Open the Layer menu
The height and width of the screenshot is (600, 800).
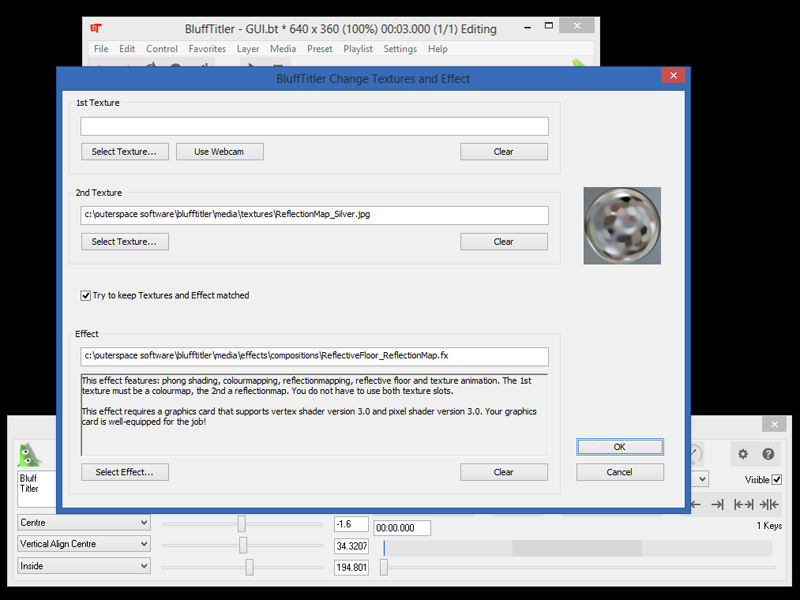[x=248, y=49]
